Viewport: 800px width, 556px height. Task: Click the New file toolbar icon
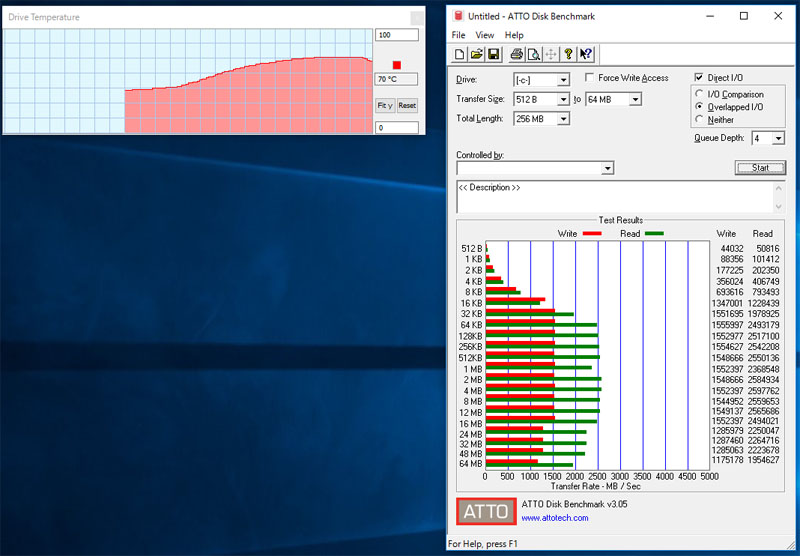pos(459,54)
